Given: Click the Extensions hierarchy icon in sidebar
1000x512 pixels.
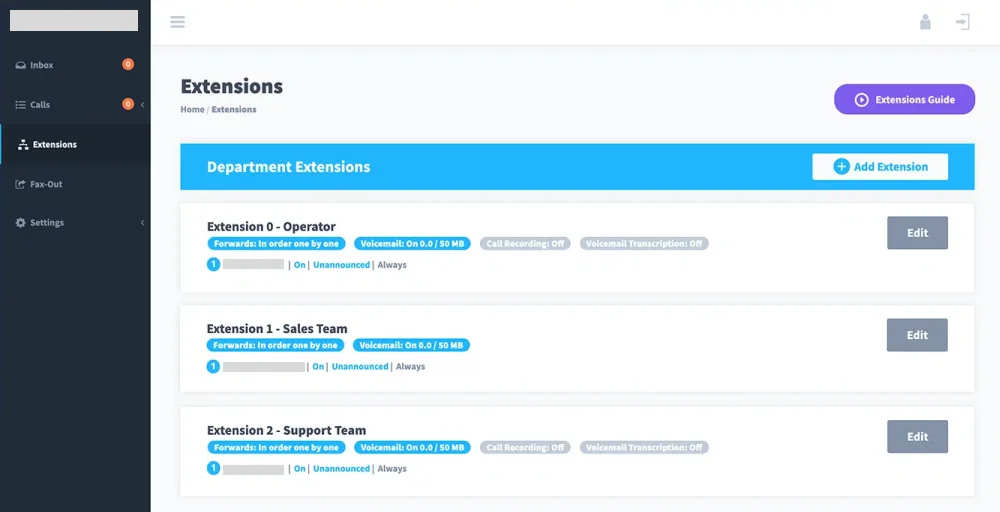Looking at the screenshot, I should [24, 145].
